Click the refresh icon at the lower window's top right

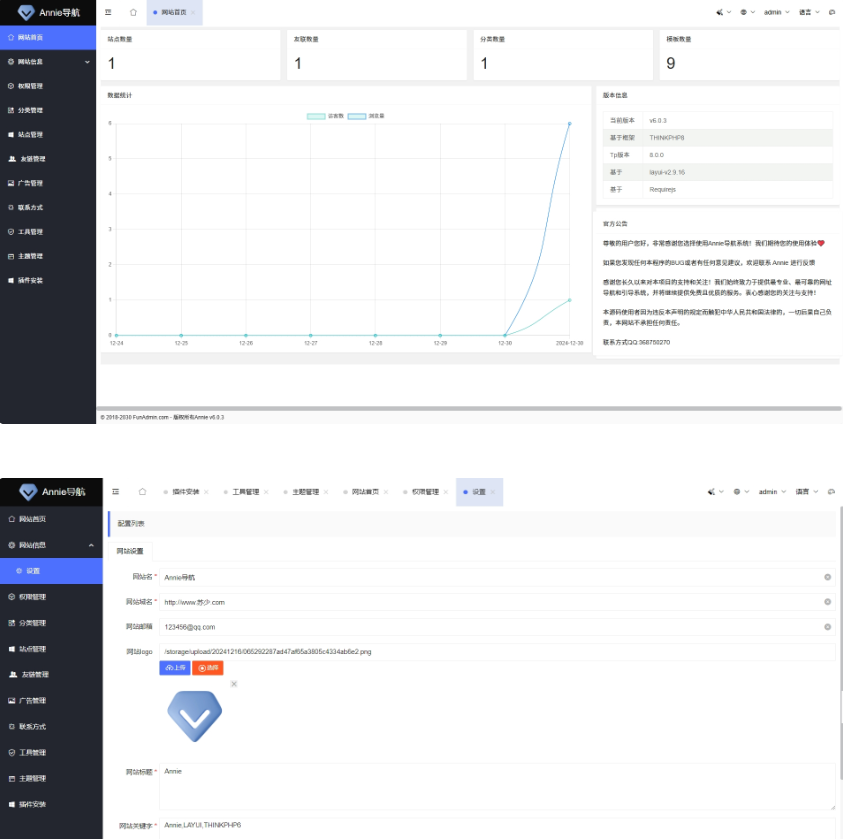831,492
